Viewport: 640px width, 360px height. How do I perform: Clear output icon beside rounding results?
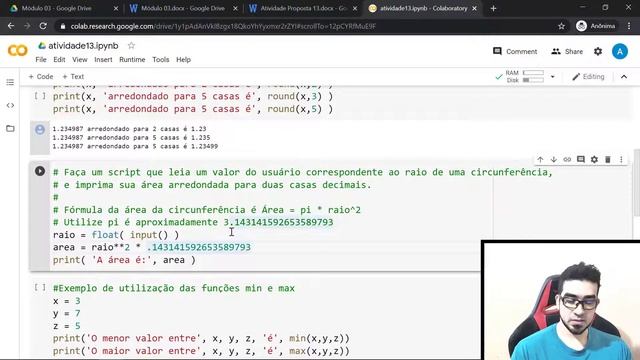click(x=40, y=130)
